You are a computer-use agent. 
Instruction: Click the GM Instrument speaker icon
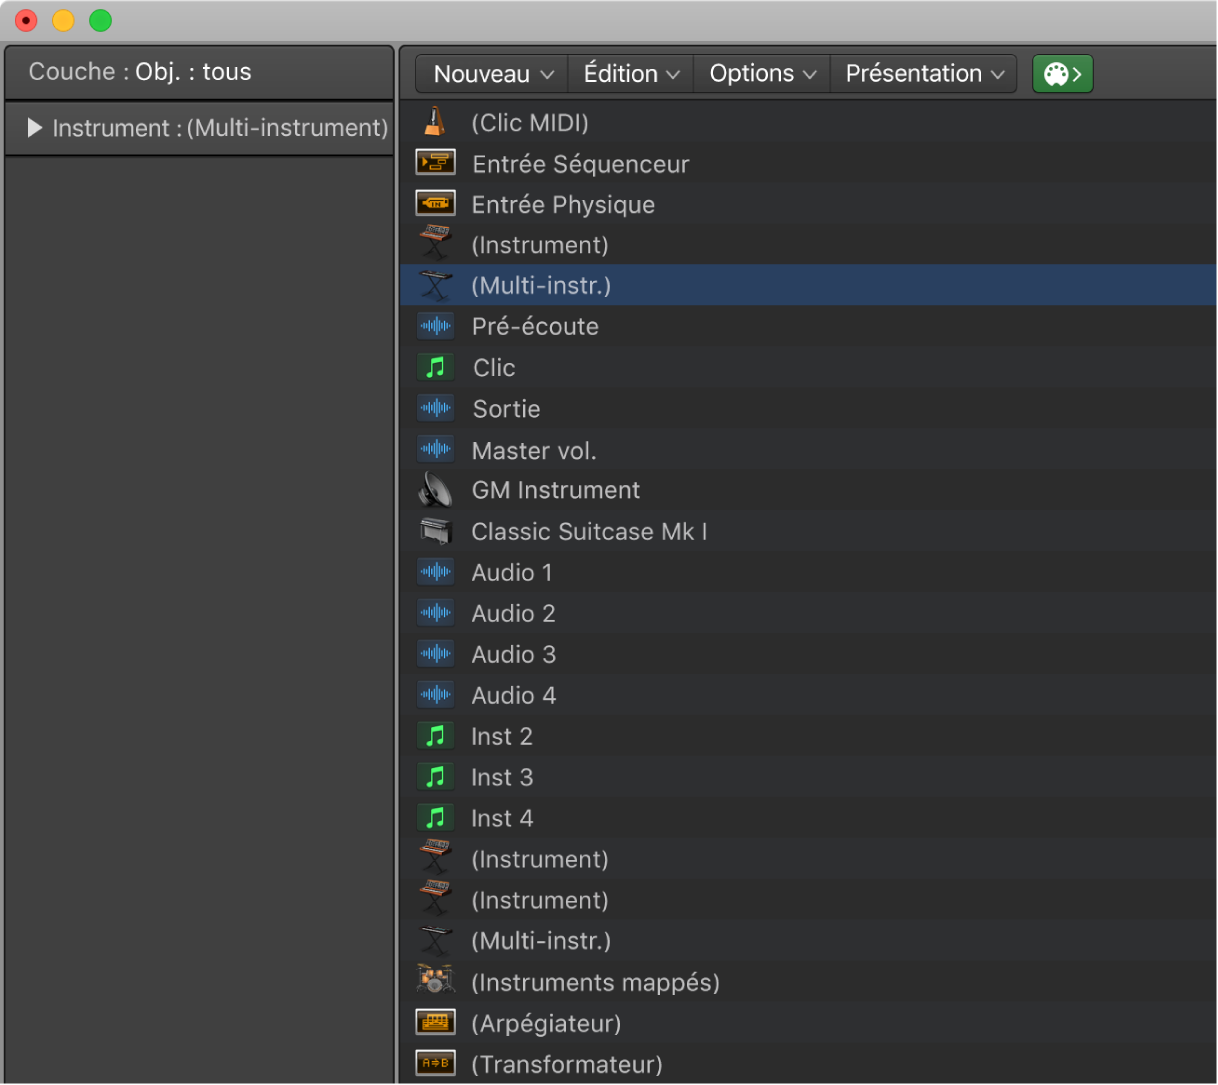coord(435,490)
